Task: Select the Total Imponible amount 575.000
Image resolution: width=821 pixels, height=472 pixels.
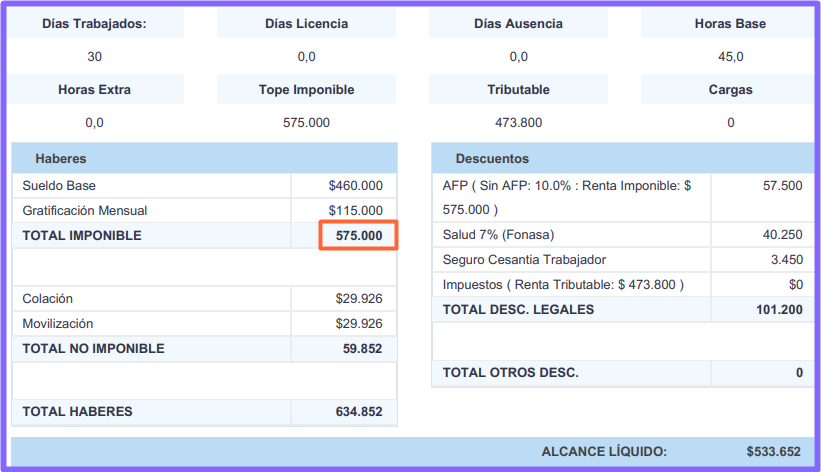Action: tap(359, 236)
